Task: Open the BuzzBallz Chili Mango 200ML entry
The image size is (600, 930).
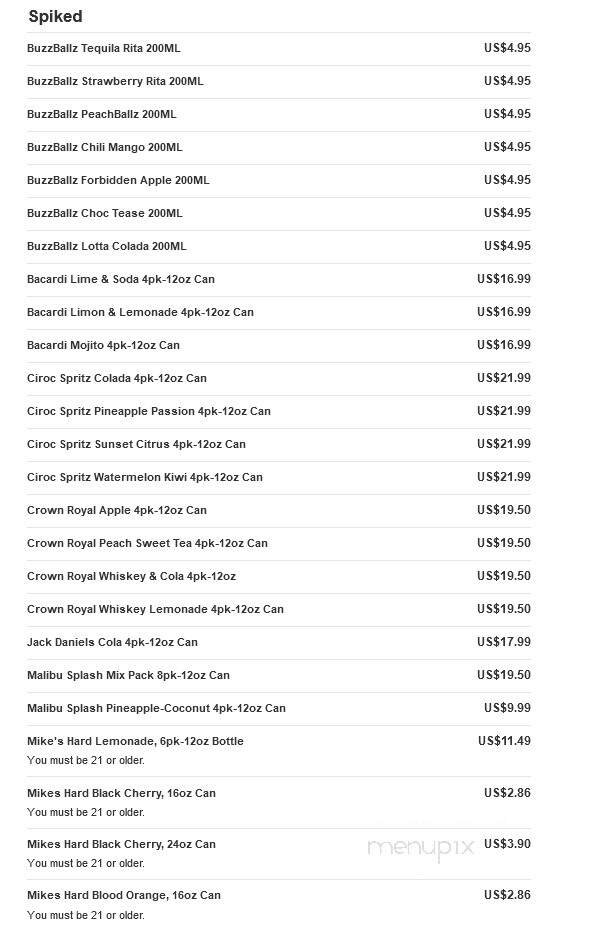Action: coord(104,147)
